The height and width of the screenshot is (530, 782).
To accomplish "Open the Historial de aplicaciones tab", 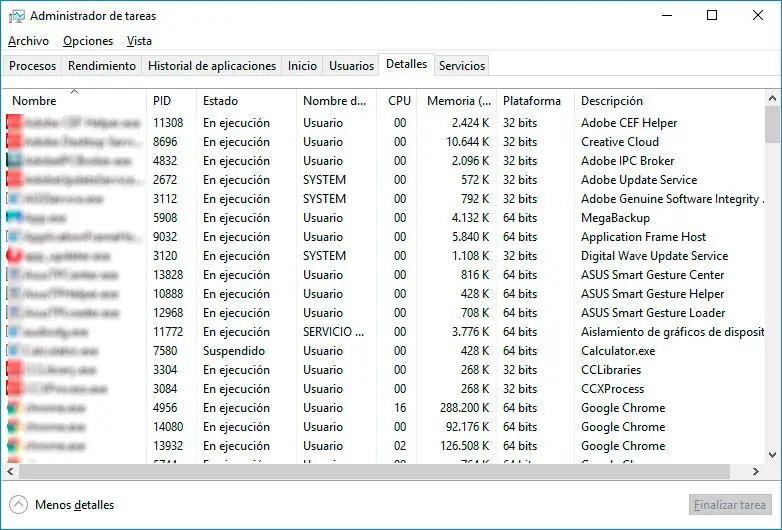I will [212, 66].
